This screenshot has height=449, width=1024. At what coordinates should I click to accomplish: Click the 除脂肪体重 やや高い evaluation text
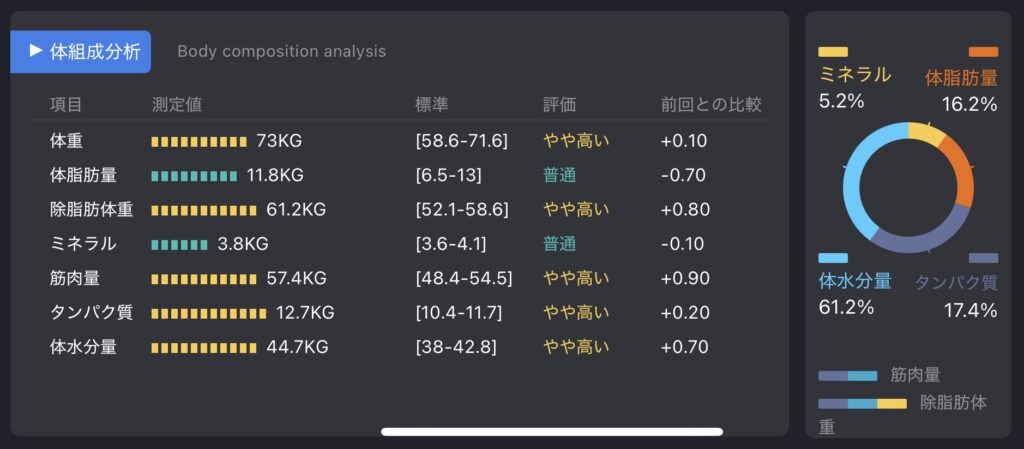click(x=576, y=209)
